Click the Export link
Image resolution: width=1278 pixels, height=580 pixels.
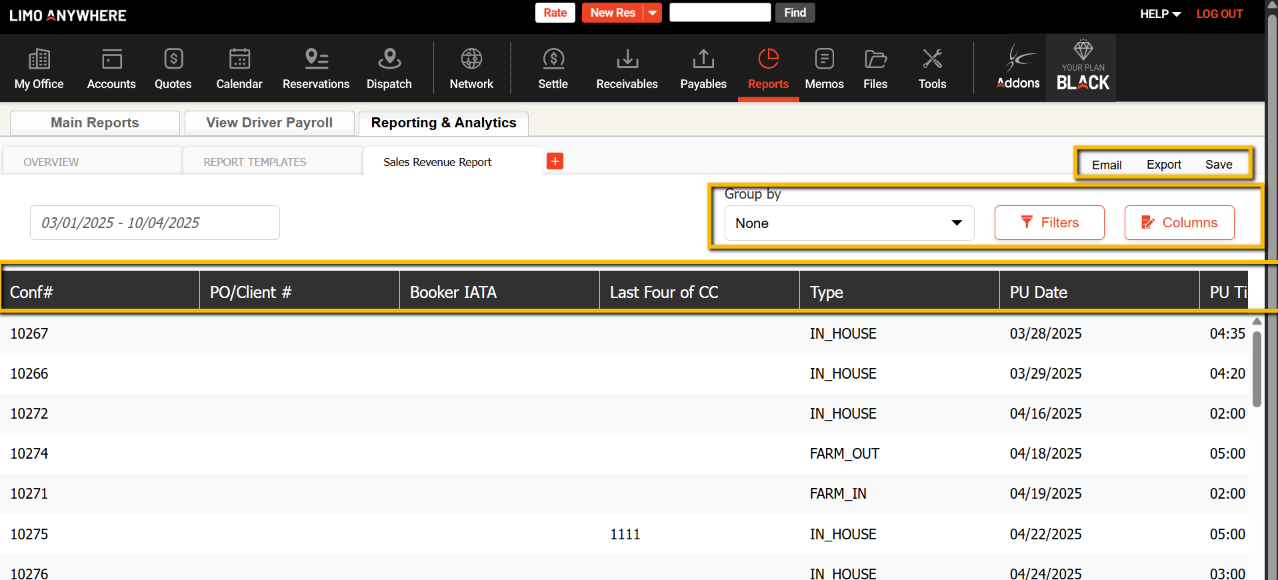[x=1164, y=165]
